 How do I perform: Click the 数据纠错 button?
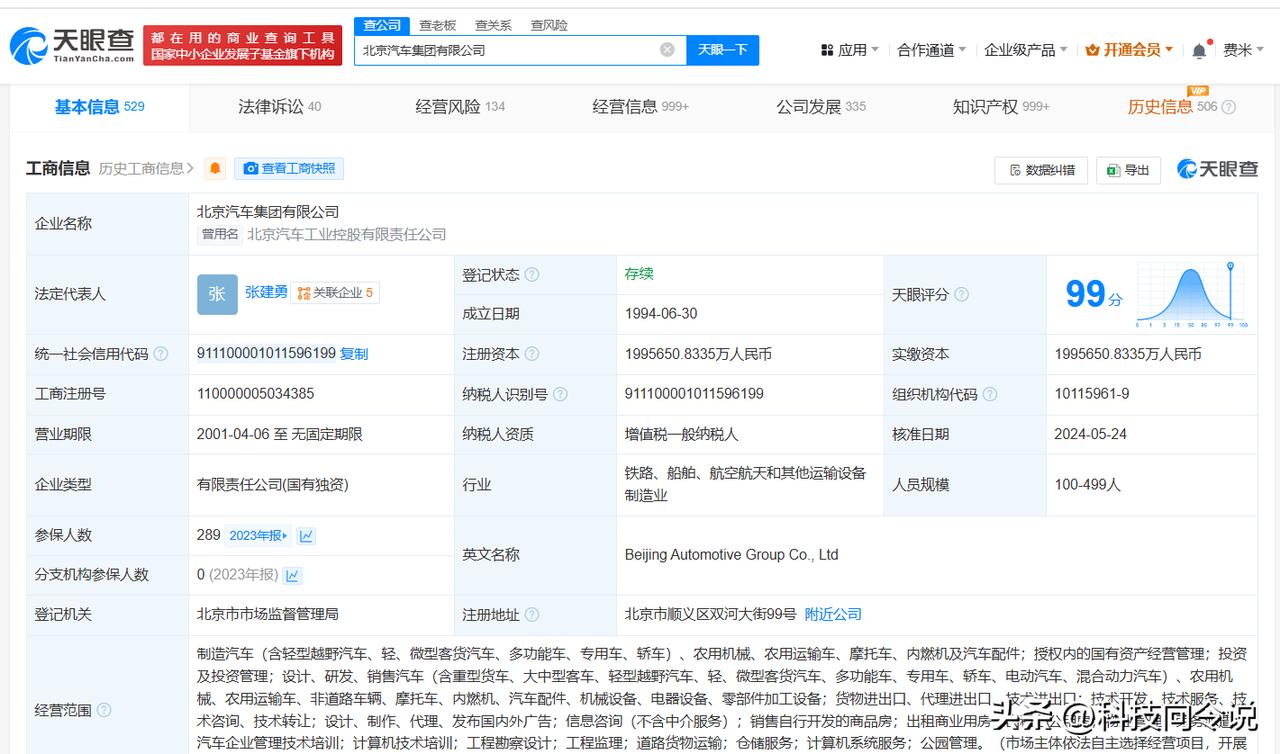coord(1041,170)
